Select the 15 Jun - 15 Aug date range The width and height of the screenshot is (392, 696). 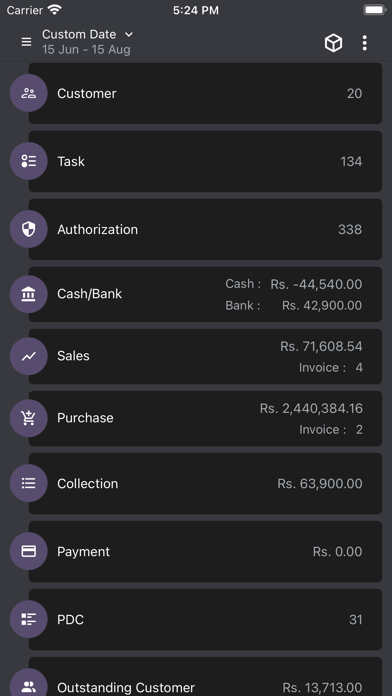point(86,49)
